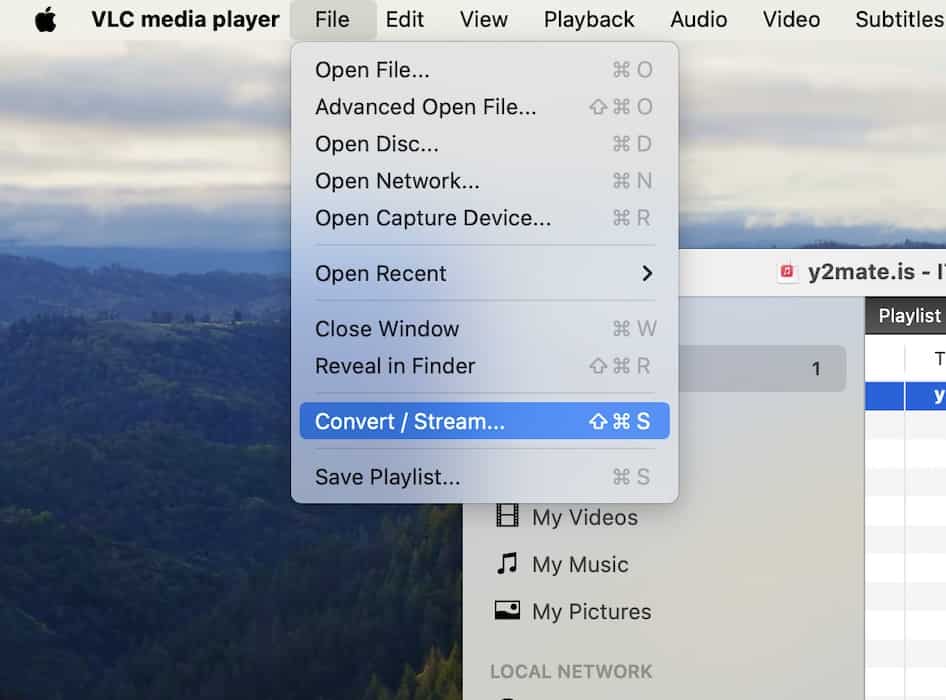Click the My Videos film icon
This screenshot has width=946, height=700.
(508, 517)
